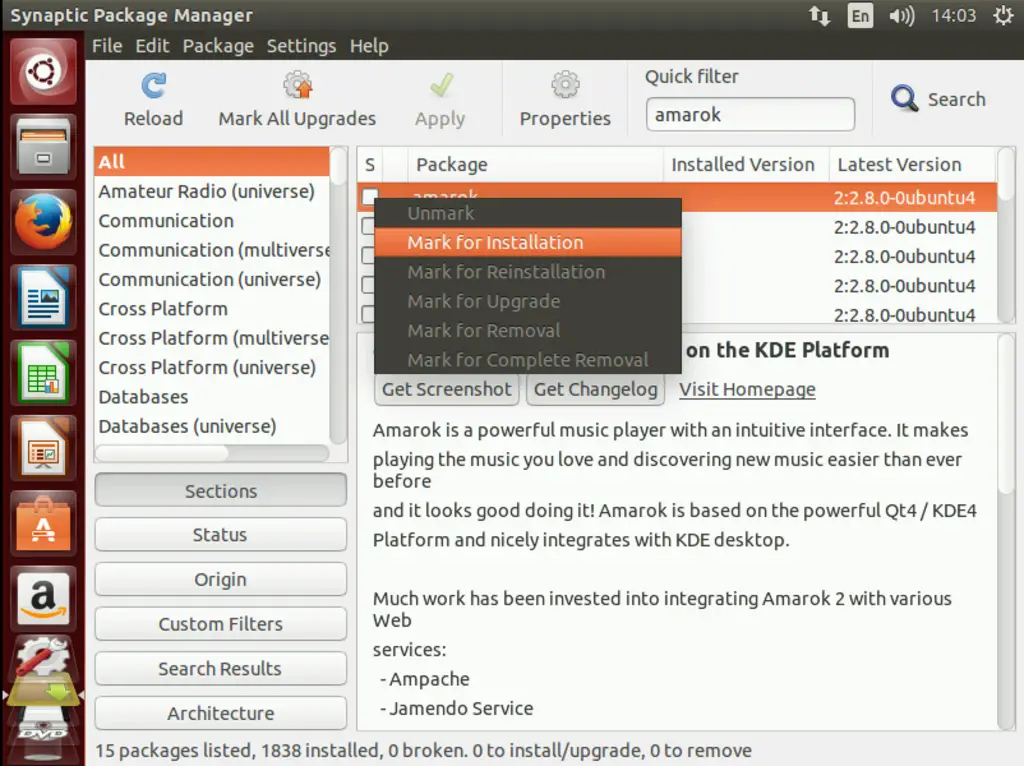This screenshot has width=1024, height=766.
Task: Choose Mark for Upgrade in the context menu
Action: [x=528, y=301]
